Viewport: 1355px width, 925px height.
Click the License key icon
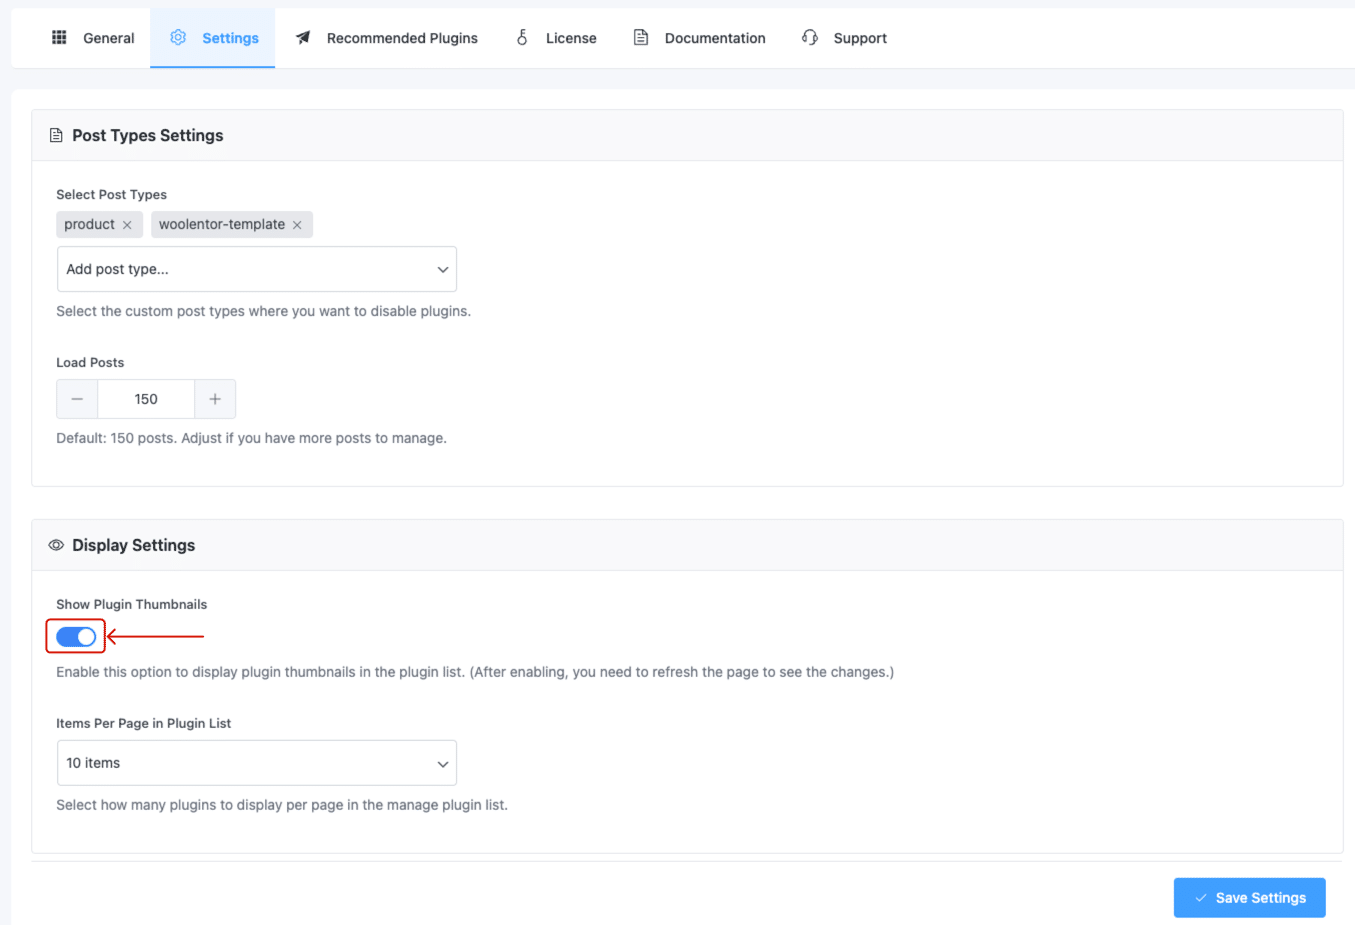521,37
